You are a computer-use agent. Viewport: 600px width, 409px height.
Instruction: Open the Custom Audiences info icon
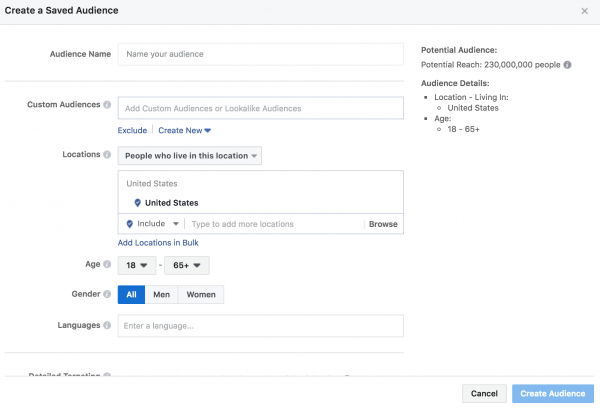tap(107, 104)
